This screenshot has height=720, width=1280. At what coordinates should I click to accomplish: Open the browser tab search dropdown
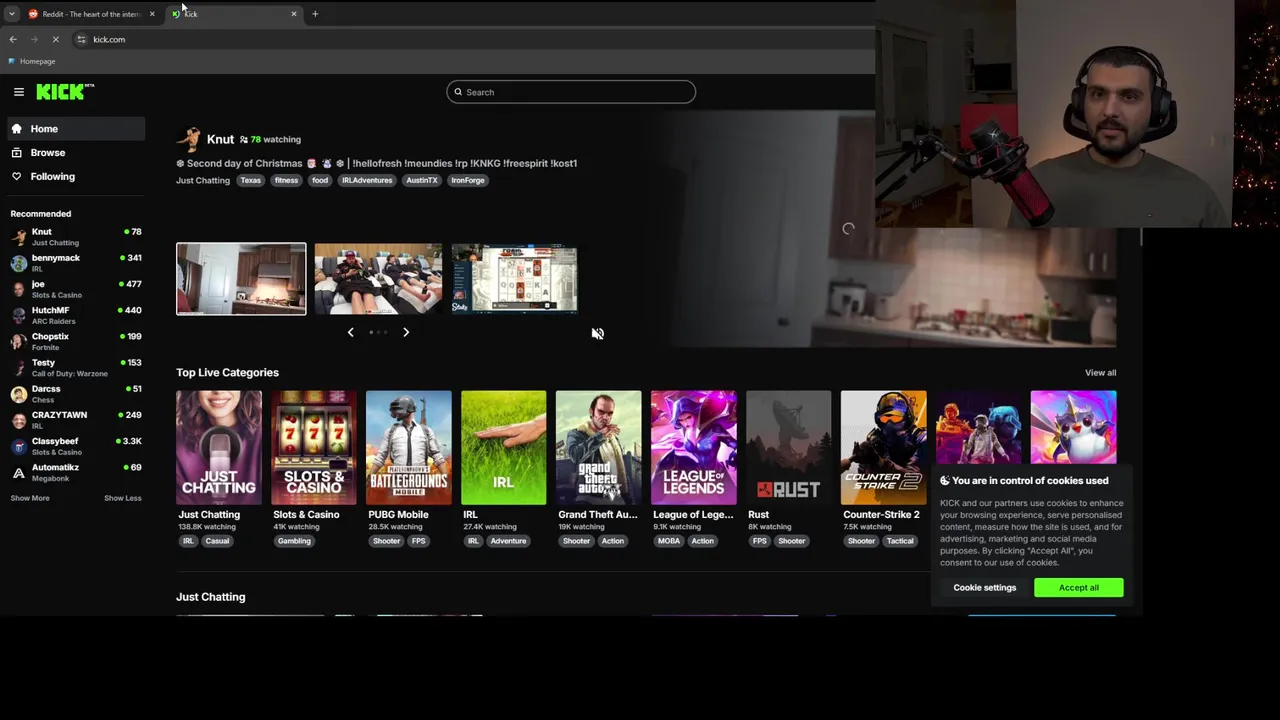point(11,14)
